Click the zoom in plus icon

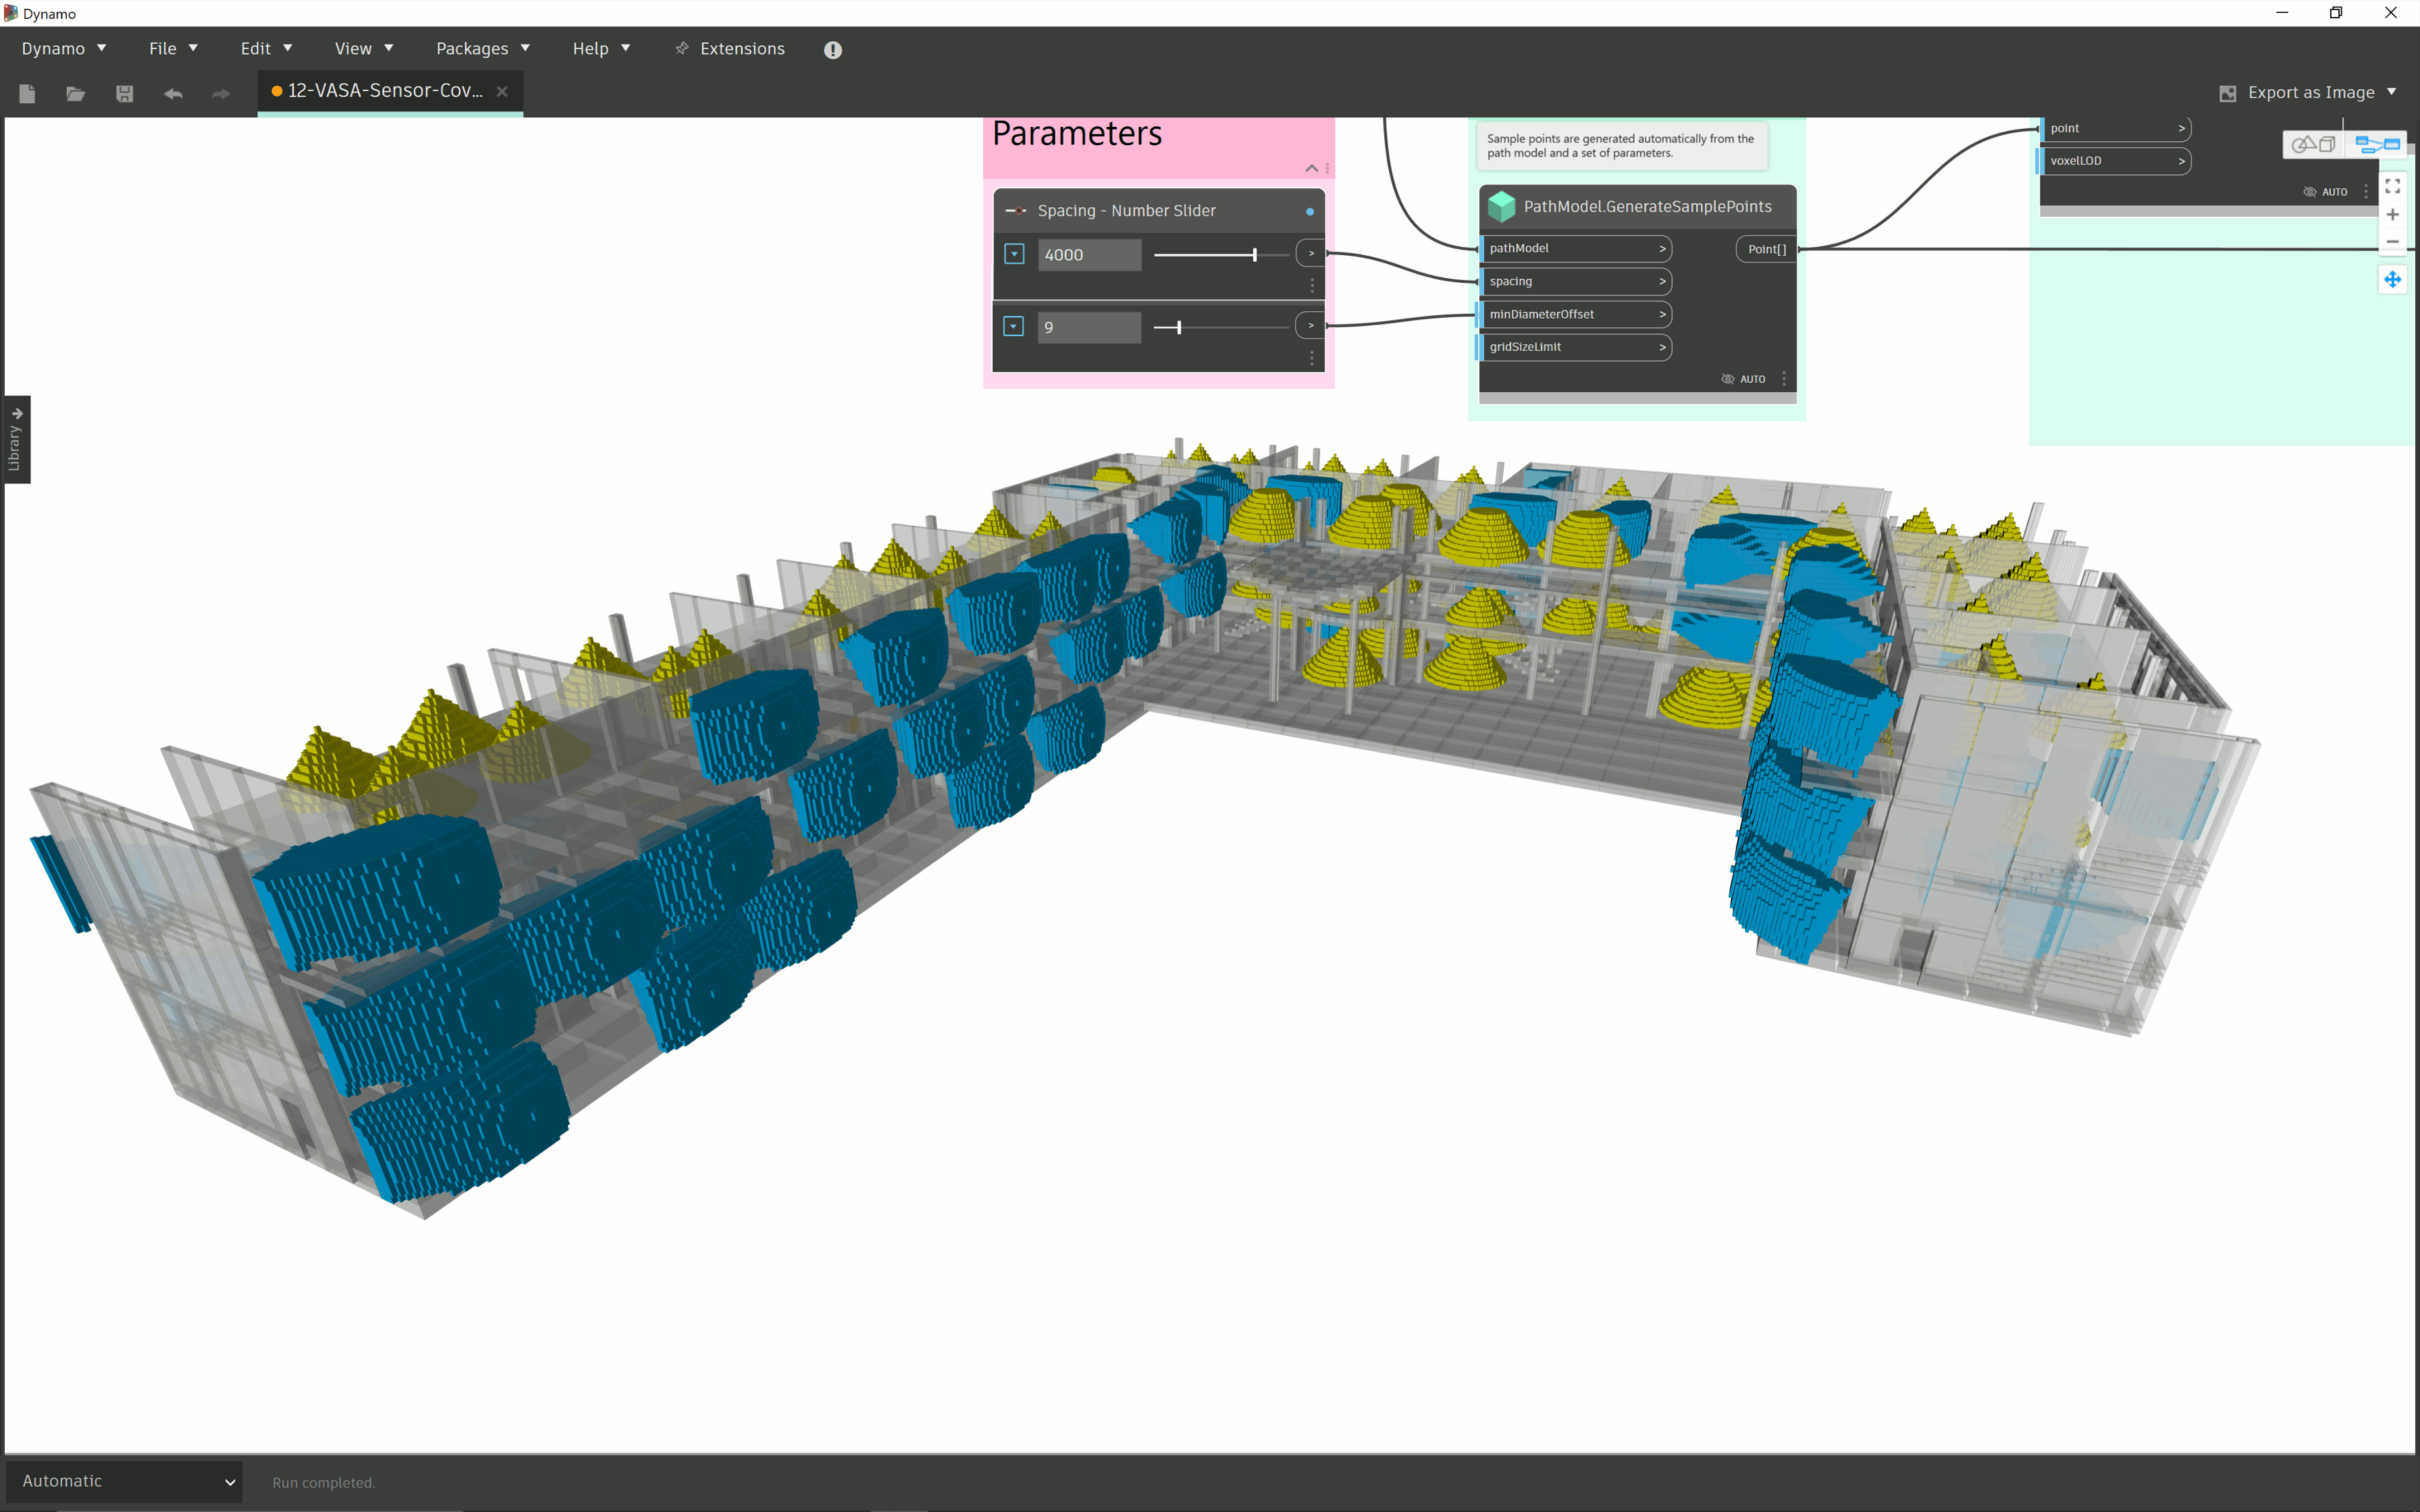coord(2392,215)
